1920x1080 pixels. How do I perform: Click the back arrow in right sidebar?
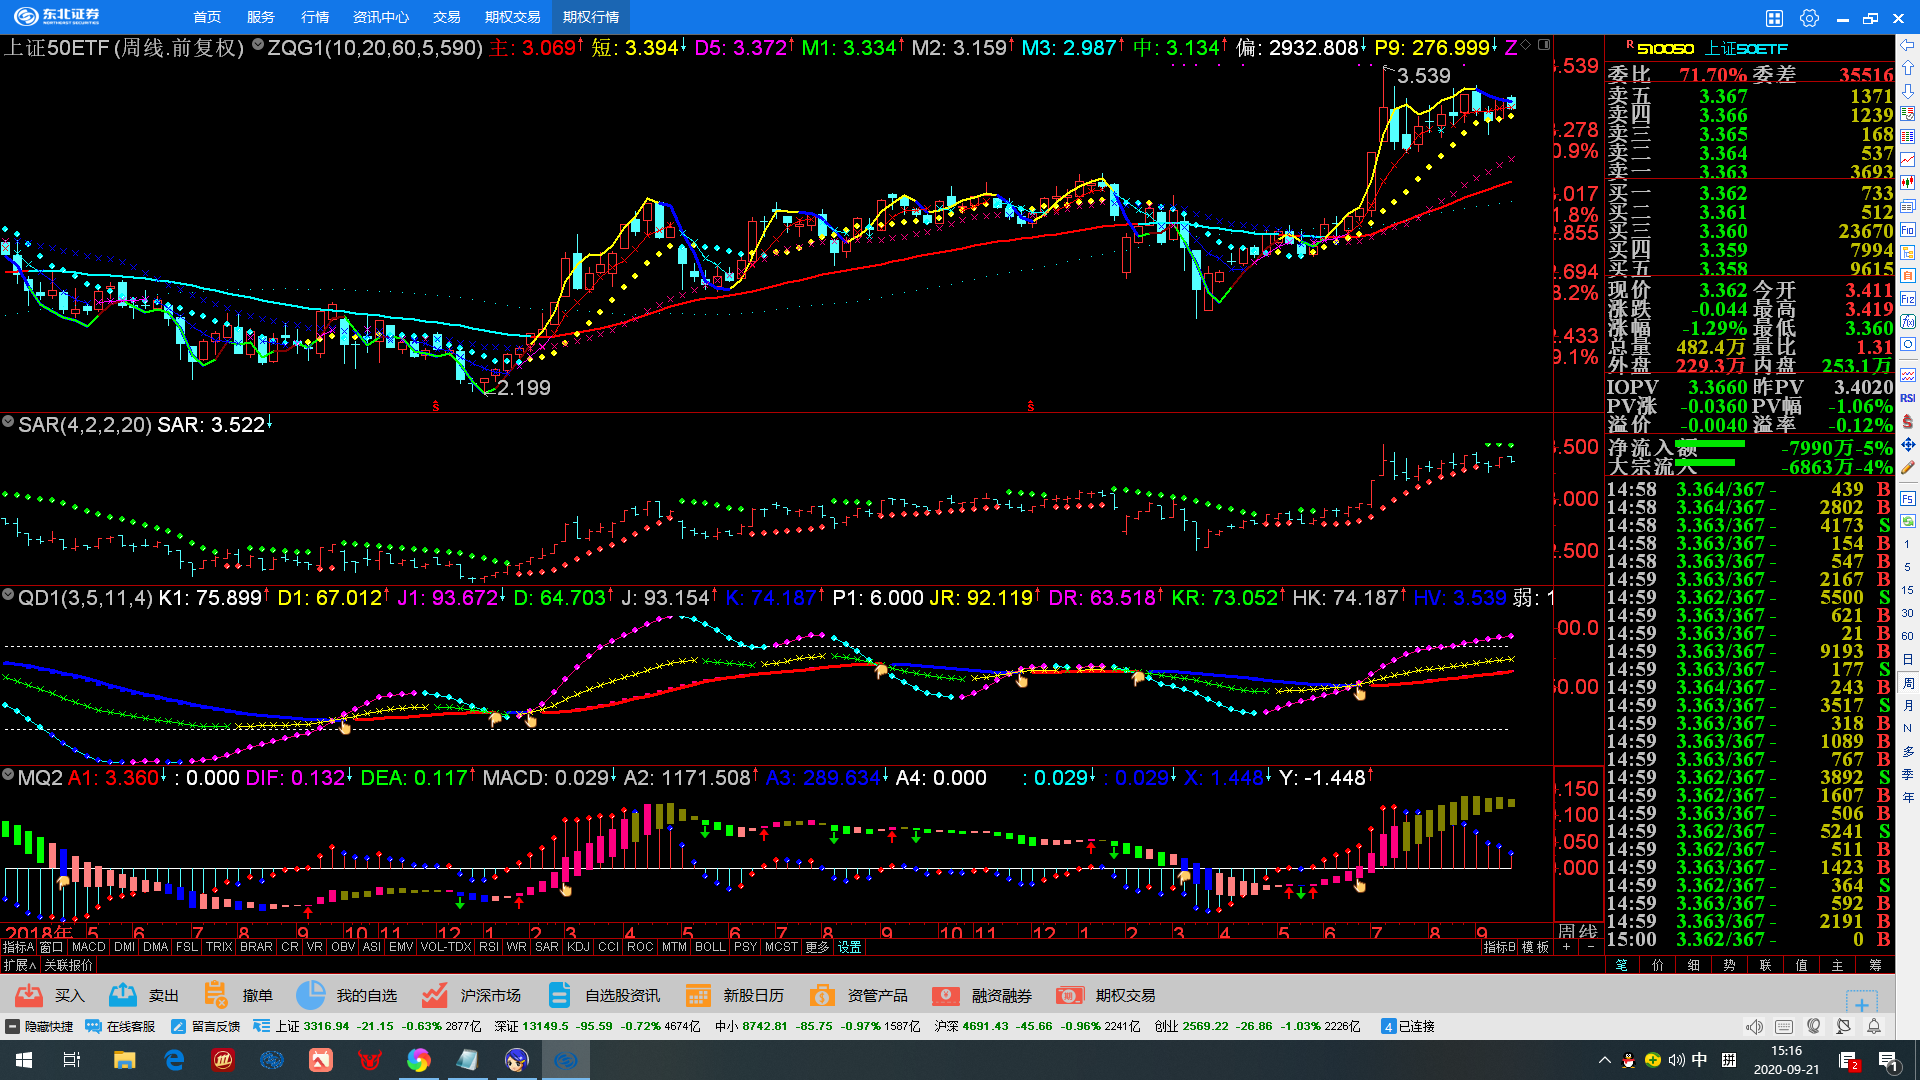(1908, 45)
